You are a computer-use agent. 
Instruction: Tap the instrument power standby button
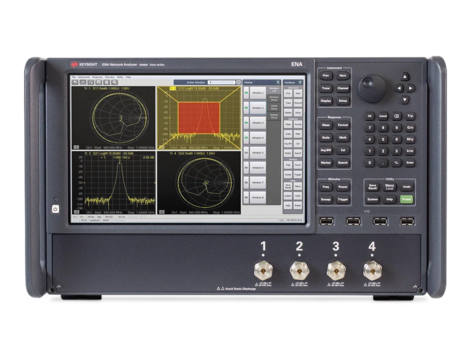tap(55, 209)
